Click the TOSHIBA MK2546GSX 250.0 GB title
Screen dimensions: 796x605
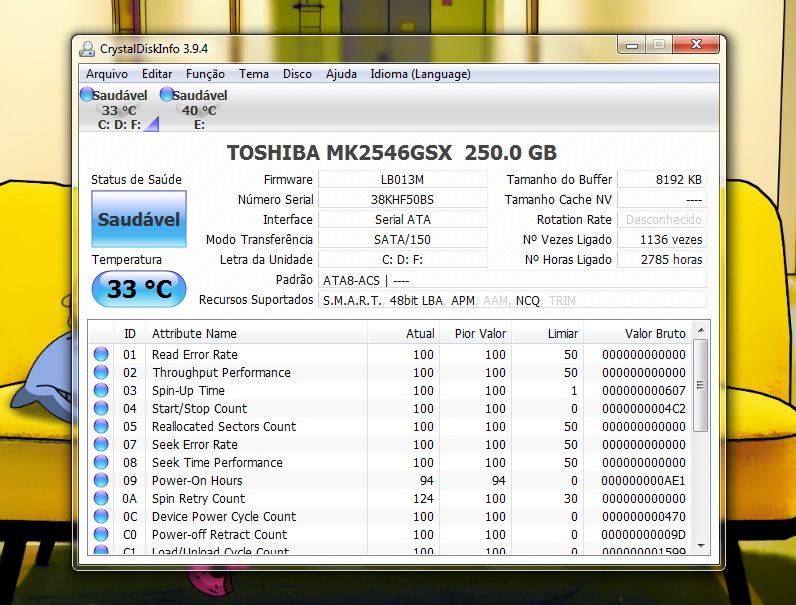391,152
